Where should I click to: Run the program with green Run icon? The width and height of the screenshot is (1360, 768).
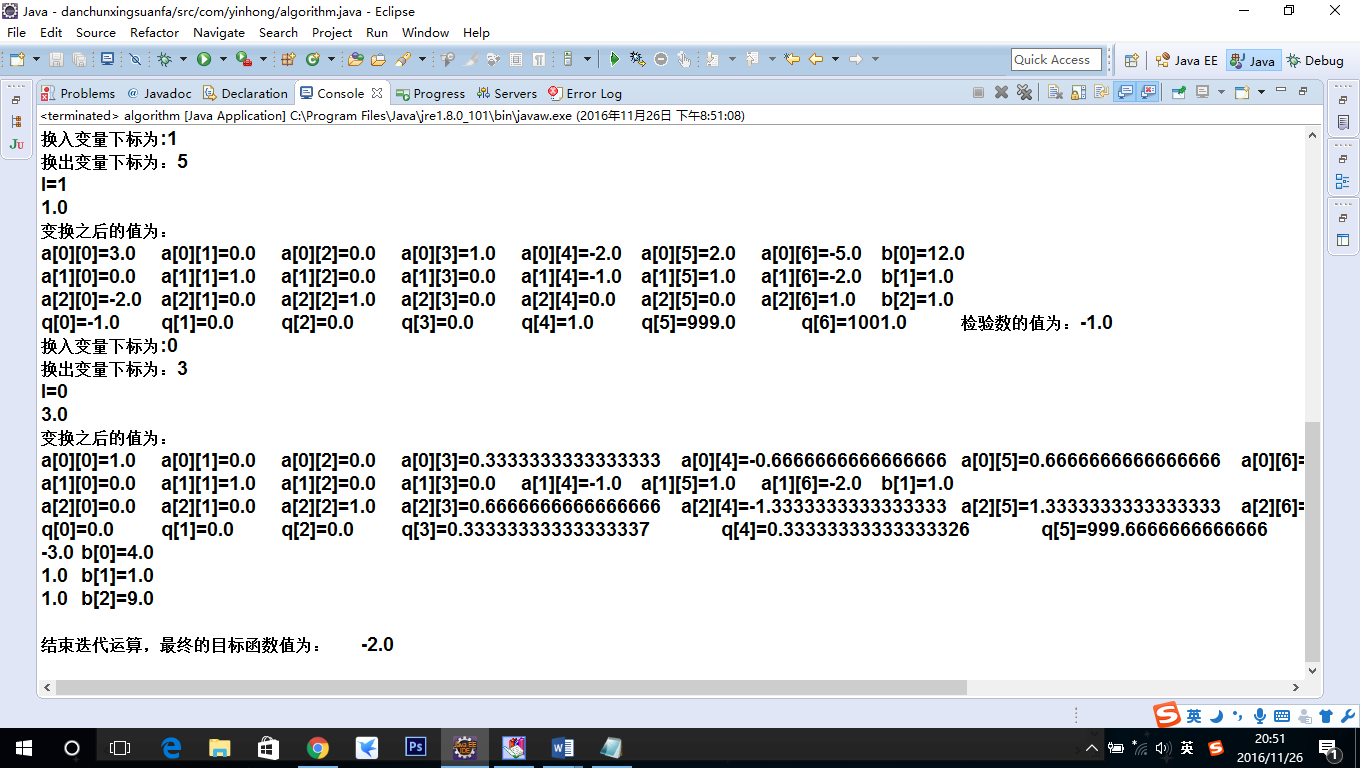click(x=203, y=59)
